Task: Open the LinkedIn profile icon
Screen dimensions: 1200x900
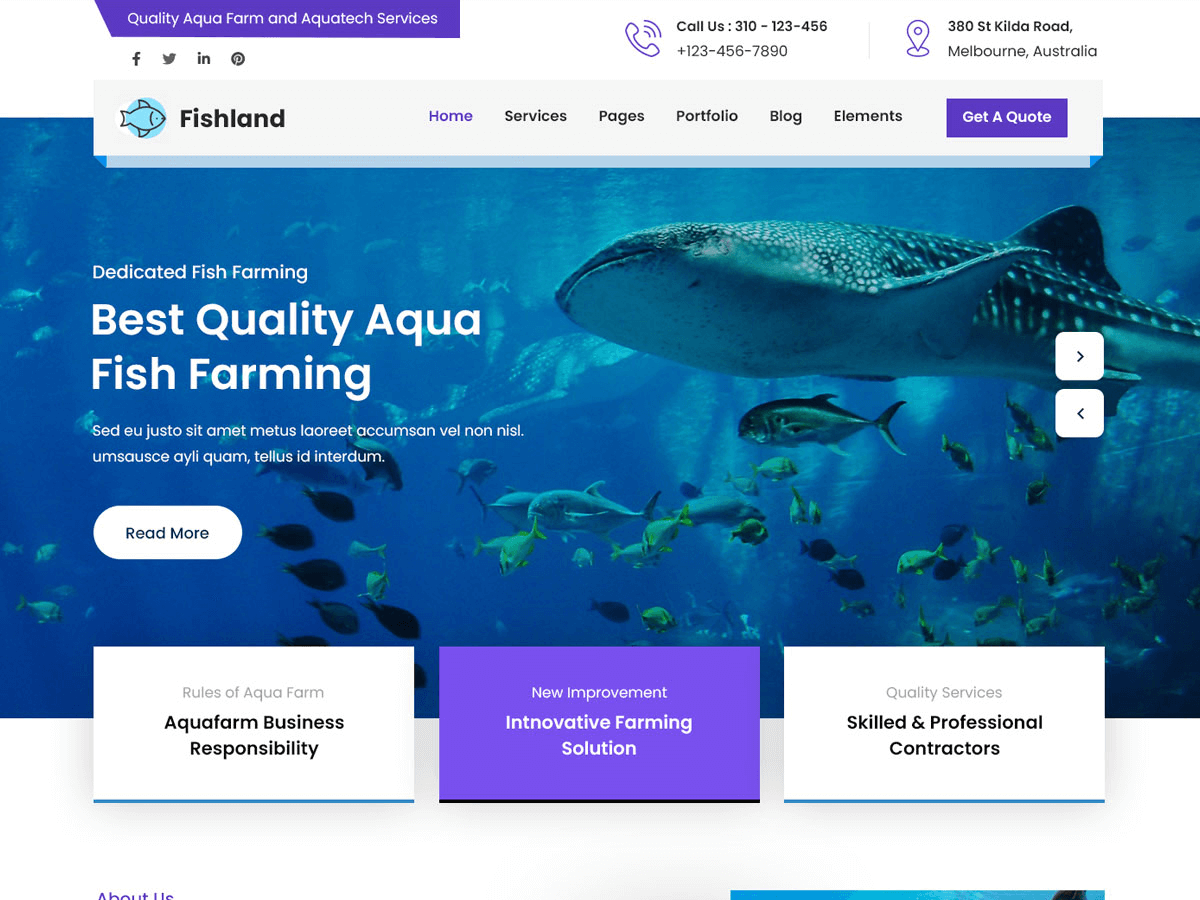Action: point(203,58)
